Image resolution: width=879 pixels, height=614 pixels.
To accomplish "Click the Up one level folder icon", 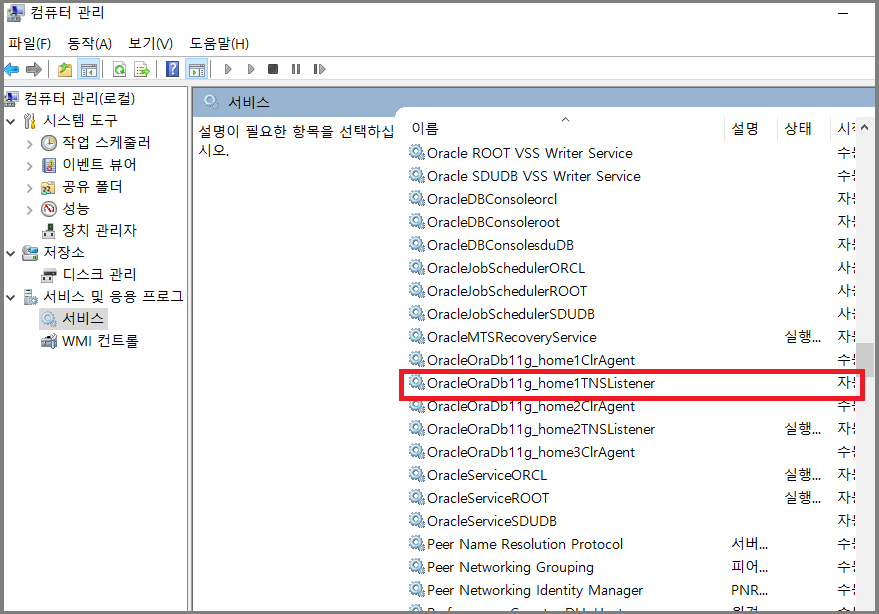I will pyautogui.click(x=65, y=70).
